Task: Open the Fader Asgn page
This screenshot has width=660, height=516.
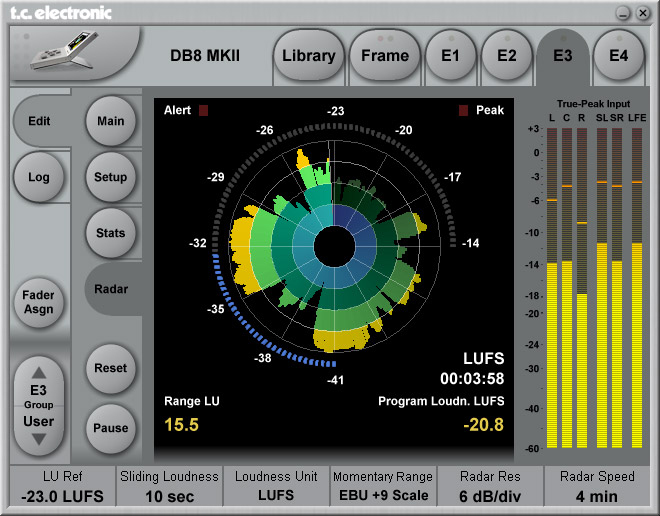Action: pos(39,303)
